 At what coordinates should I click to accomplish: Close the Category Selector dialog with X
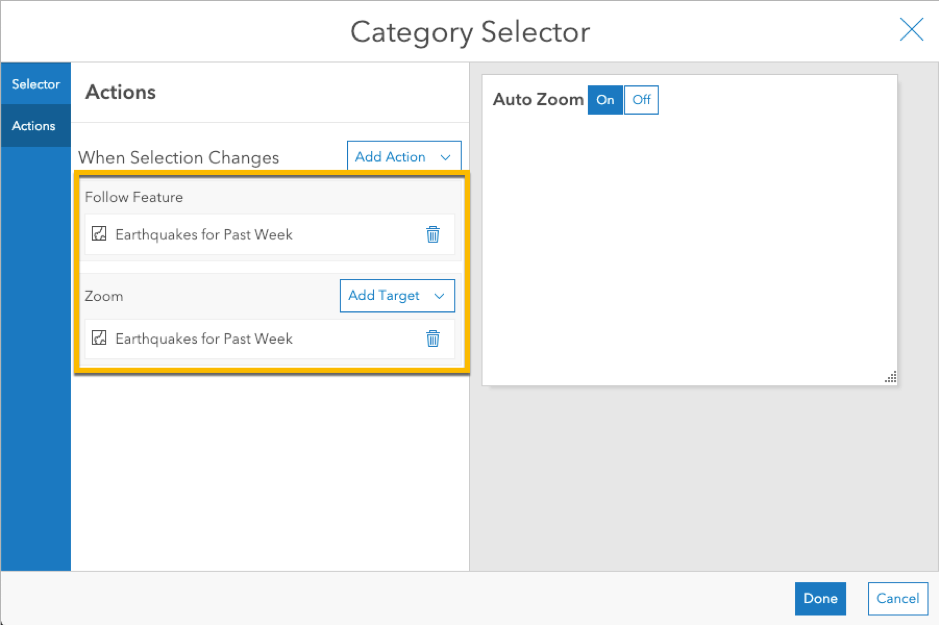click(x=911, y=31)
